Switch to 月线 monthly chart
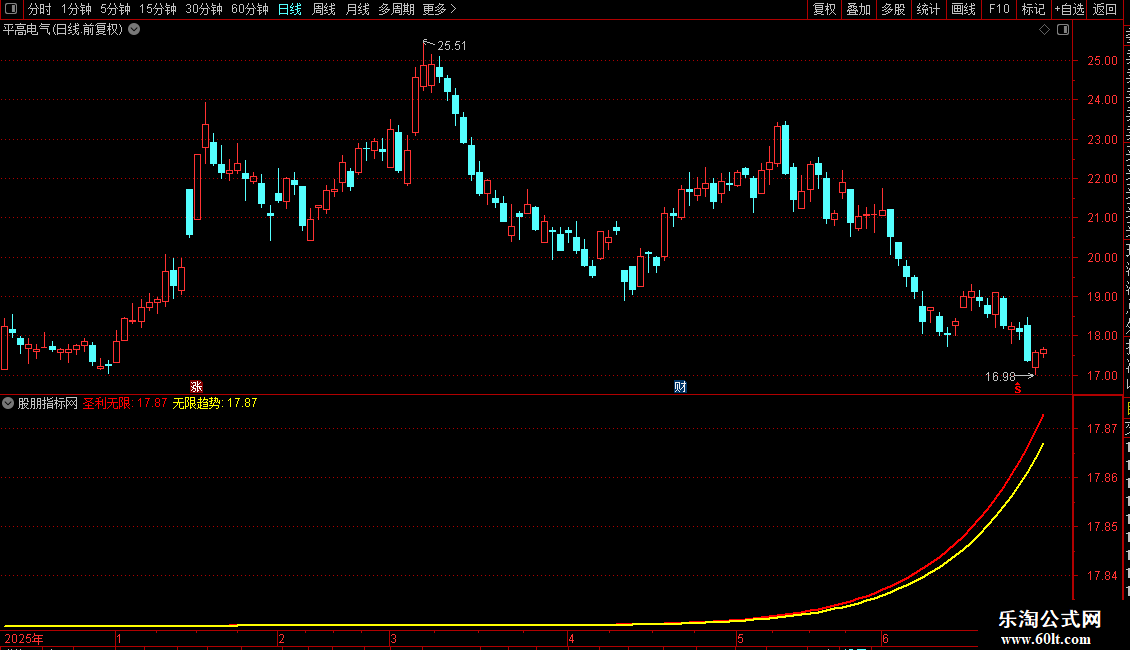Viewport: 1130px width, 650px height. coord(357,9)
